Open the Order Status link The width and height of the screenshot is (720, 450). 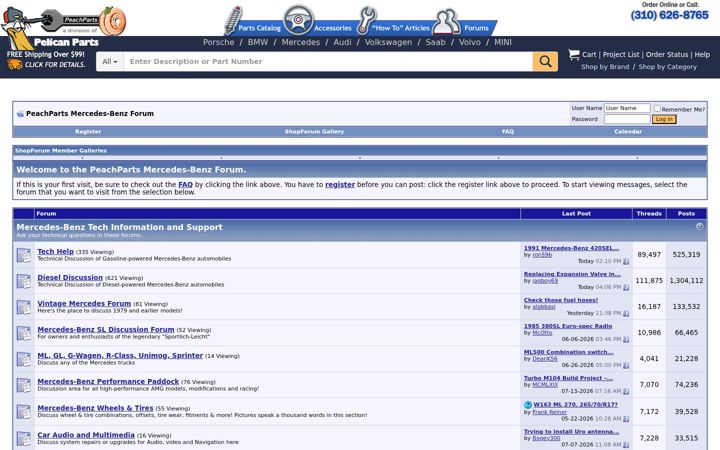click(x=667, y=55)
